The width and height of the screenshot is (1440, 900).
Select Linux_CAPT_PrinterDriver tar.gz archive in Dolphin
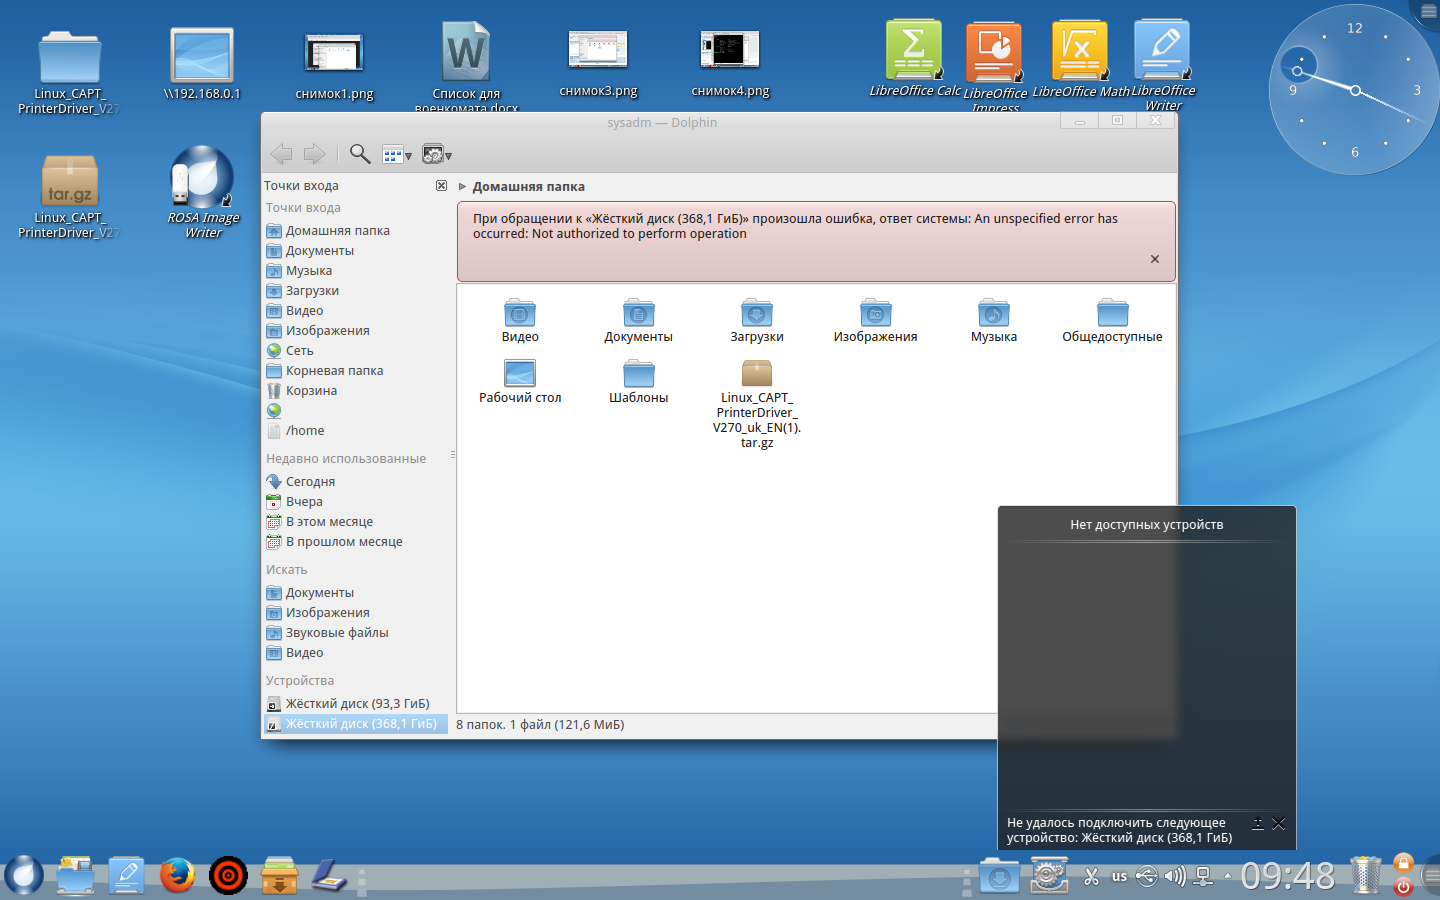(757, 403)
